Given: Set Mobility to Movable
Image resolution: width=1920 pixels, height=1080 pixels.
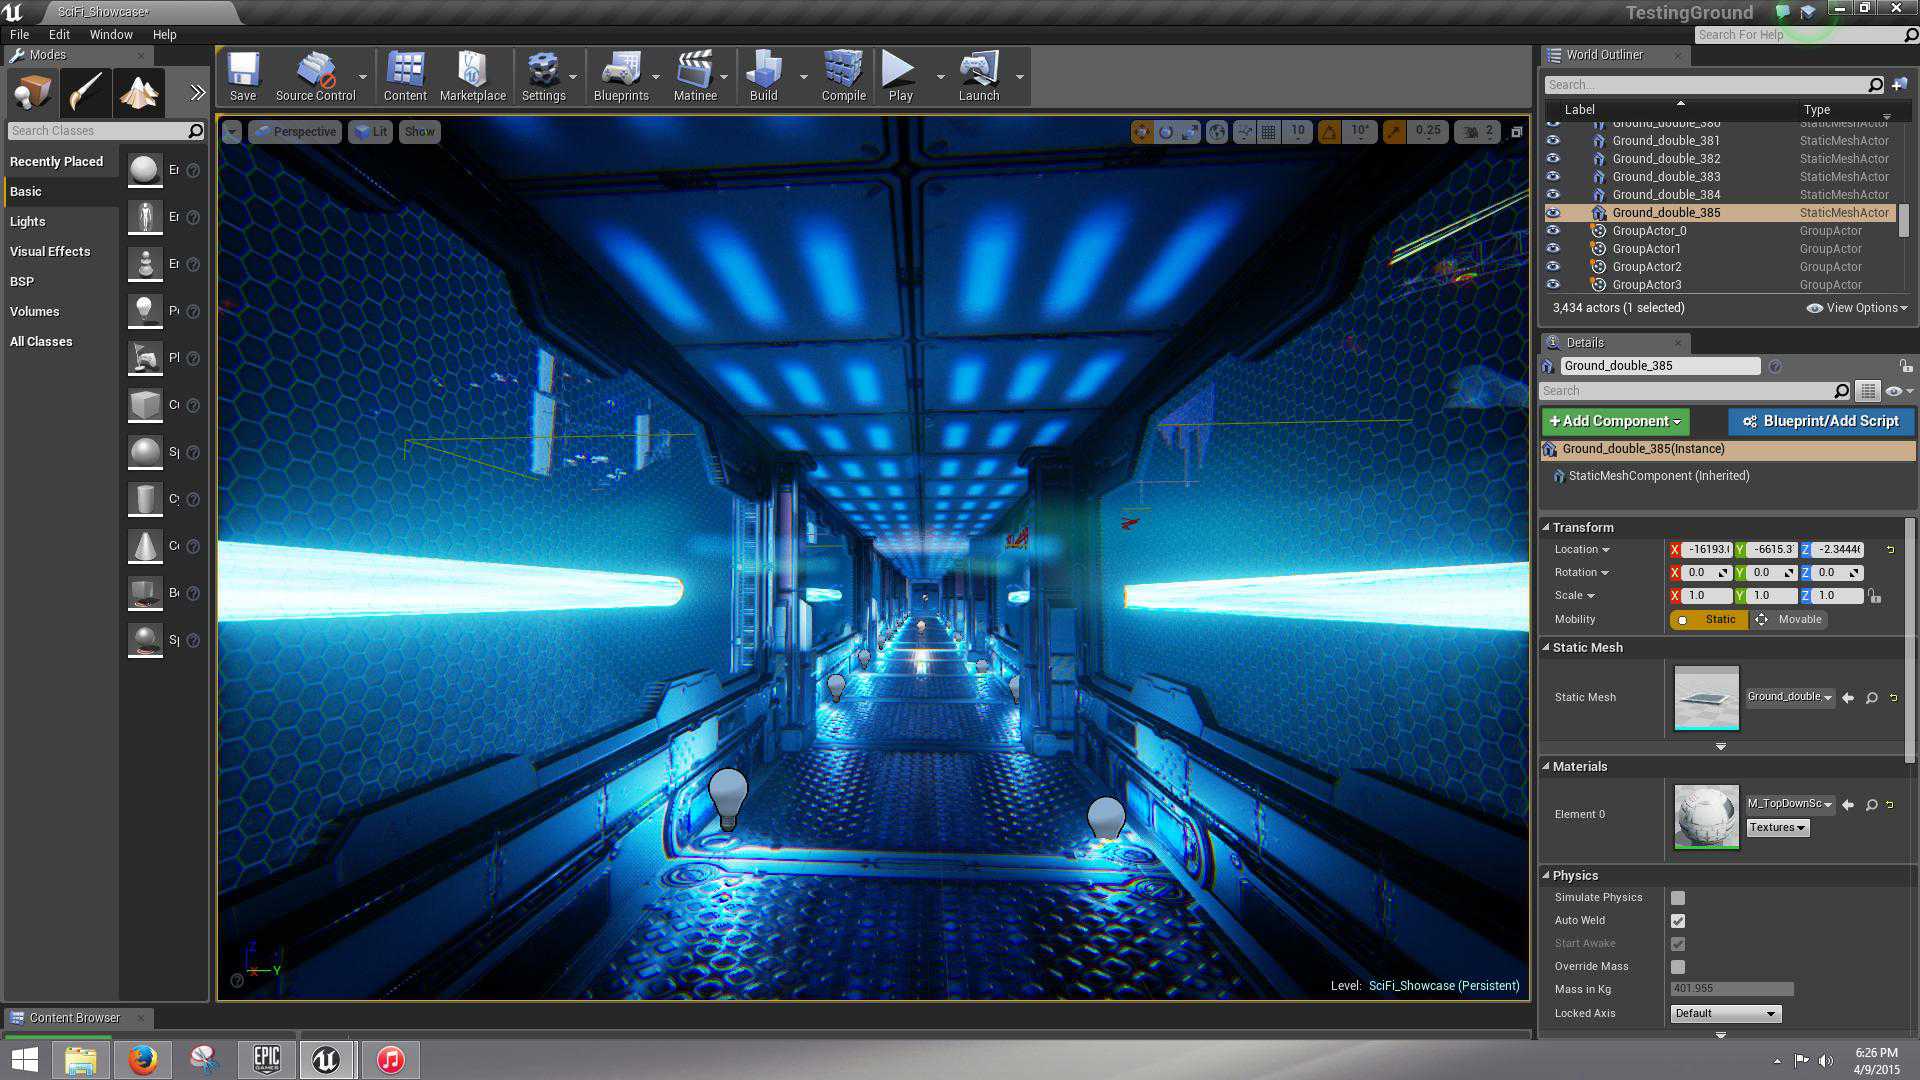Looking at the screenshot, I should tap(1789, 620).
